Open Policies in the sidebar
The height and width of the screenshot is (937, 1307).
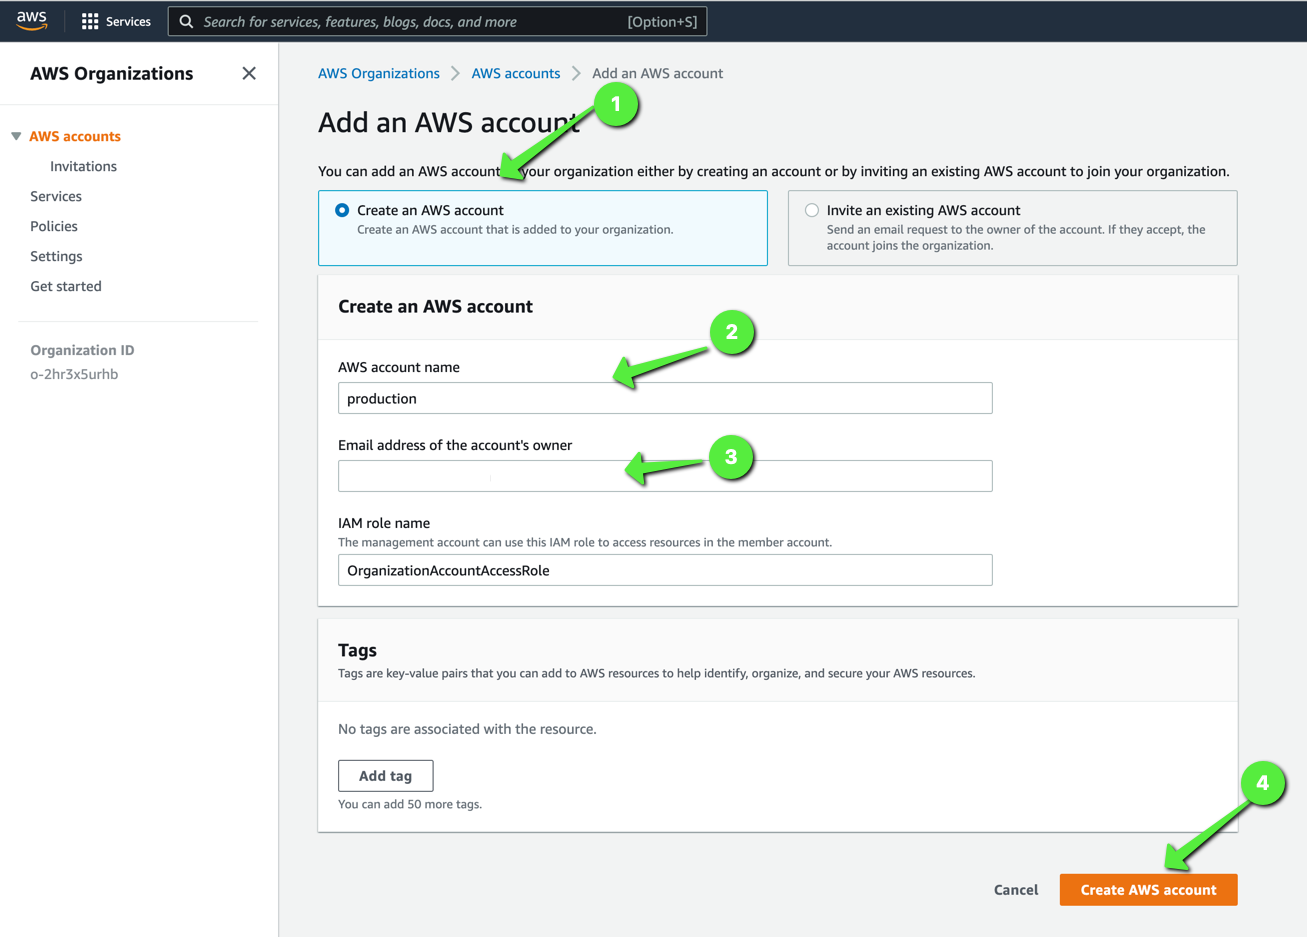pyautogui.click(x=54, y=226)
